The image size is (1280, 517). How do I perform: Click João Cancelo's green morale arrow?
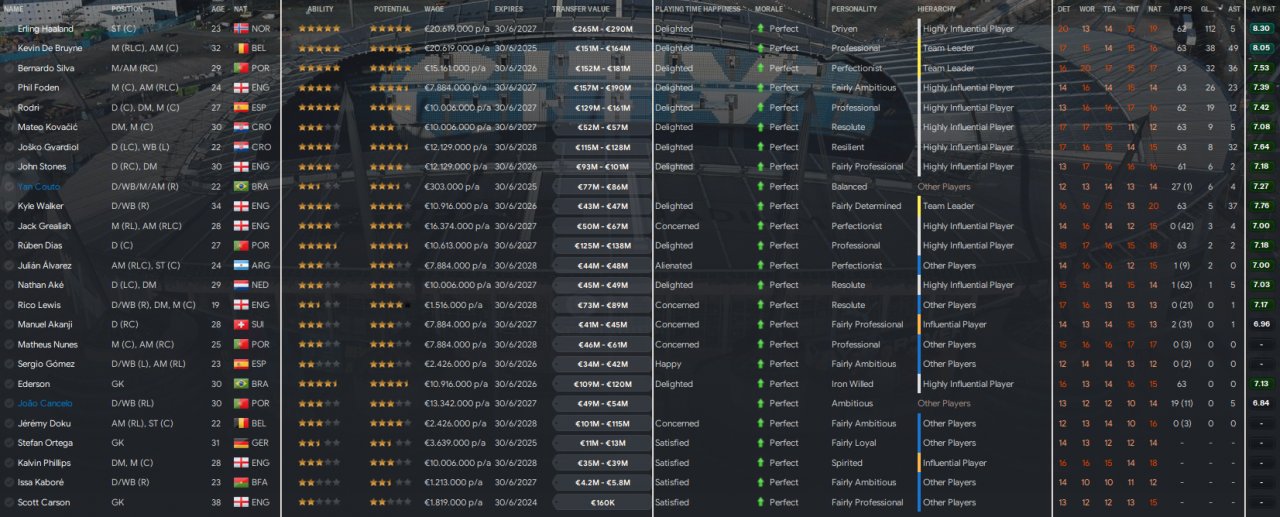pyautogui.click(x=760, y=403)
